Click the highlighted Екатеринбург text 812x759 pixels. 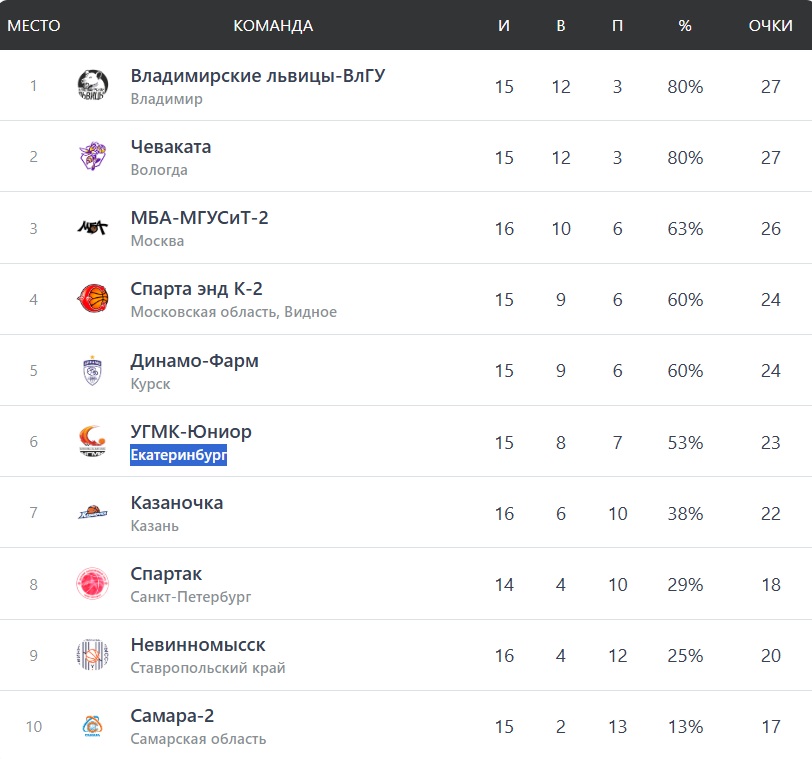coord(179,456)
